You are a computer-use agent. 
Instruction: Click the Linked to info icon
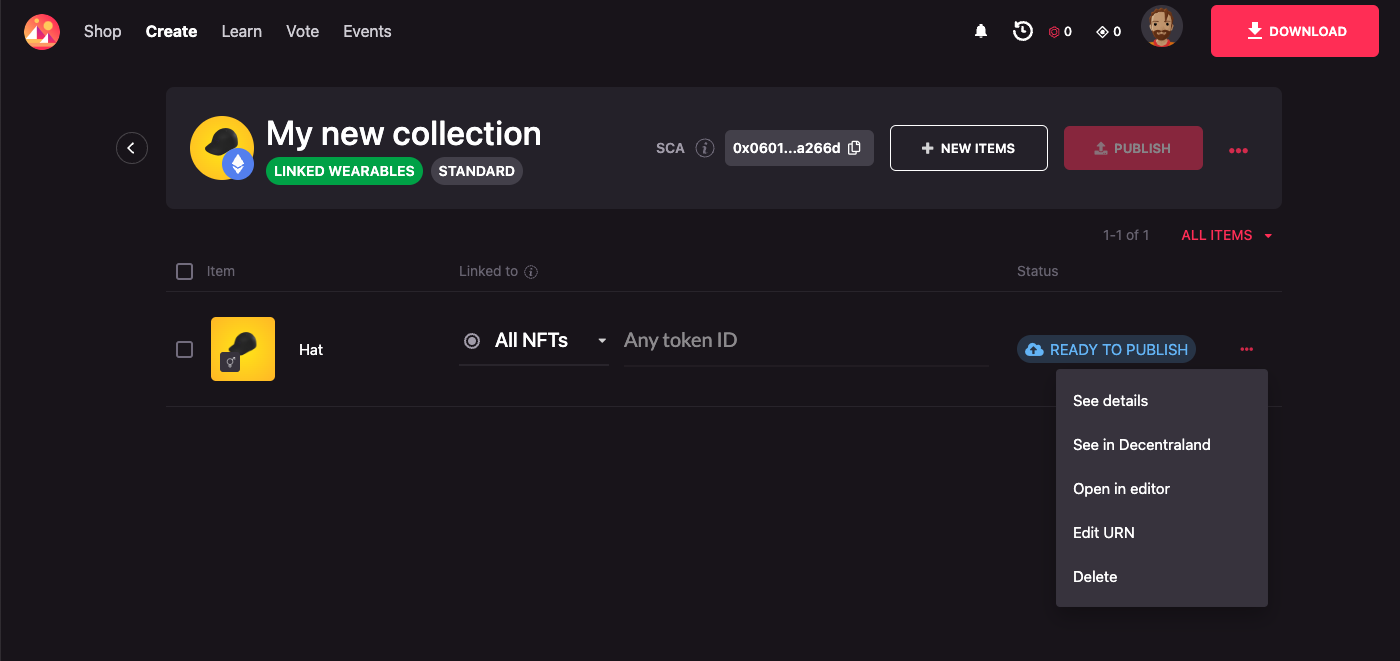(532, 272)
